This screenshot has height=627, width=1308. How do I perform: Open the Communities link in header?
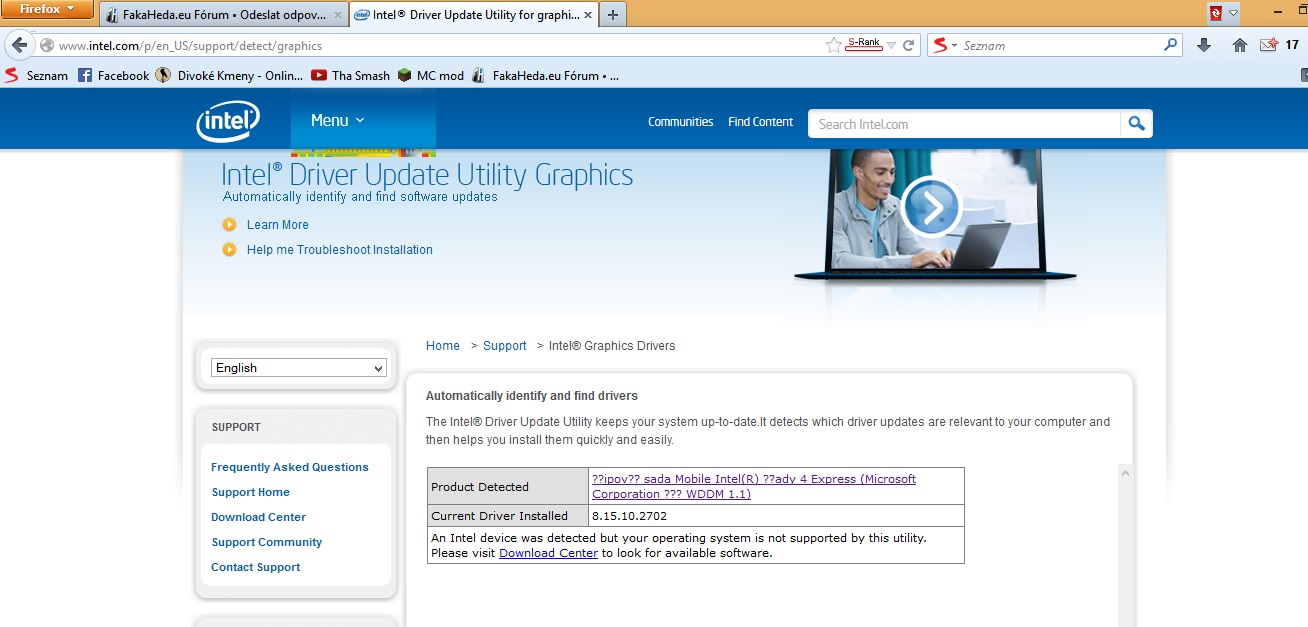pos(680,122)
